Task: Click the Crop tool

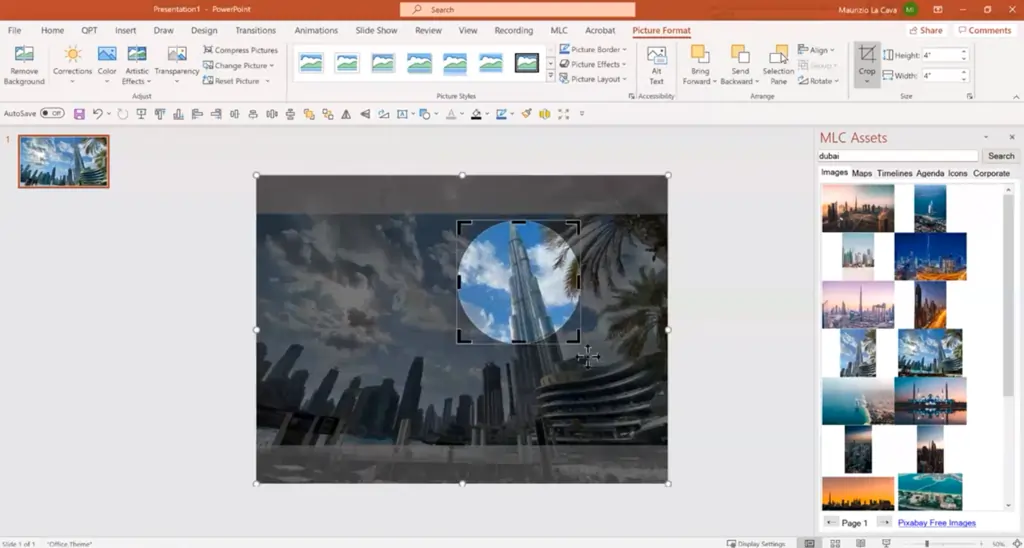Action: (x=867, y=64)
